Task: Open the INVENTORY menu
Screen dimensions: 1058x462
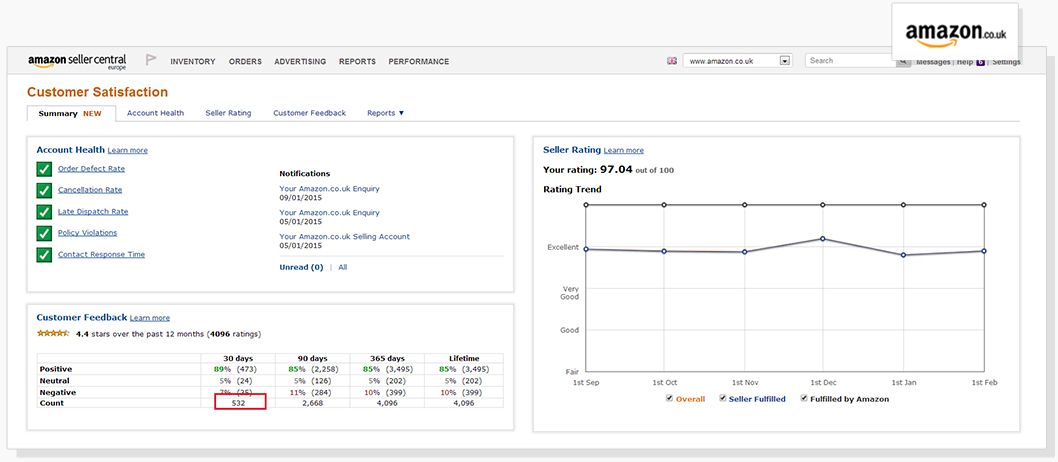Action: 192,62
